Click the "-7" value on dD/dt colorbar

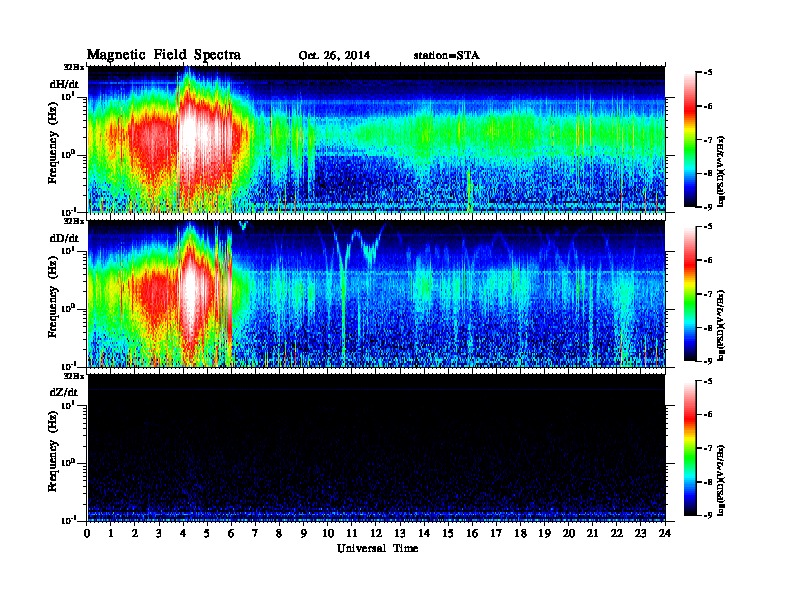(708, 294)
